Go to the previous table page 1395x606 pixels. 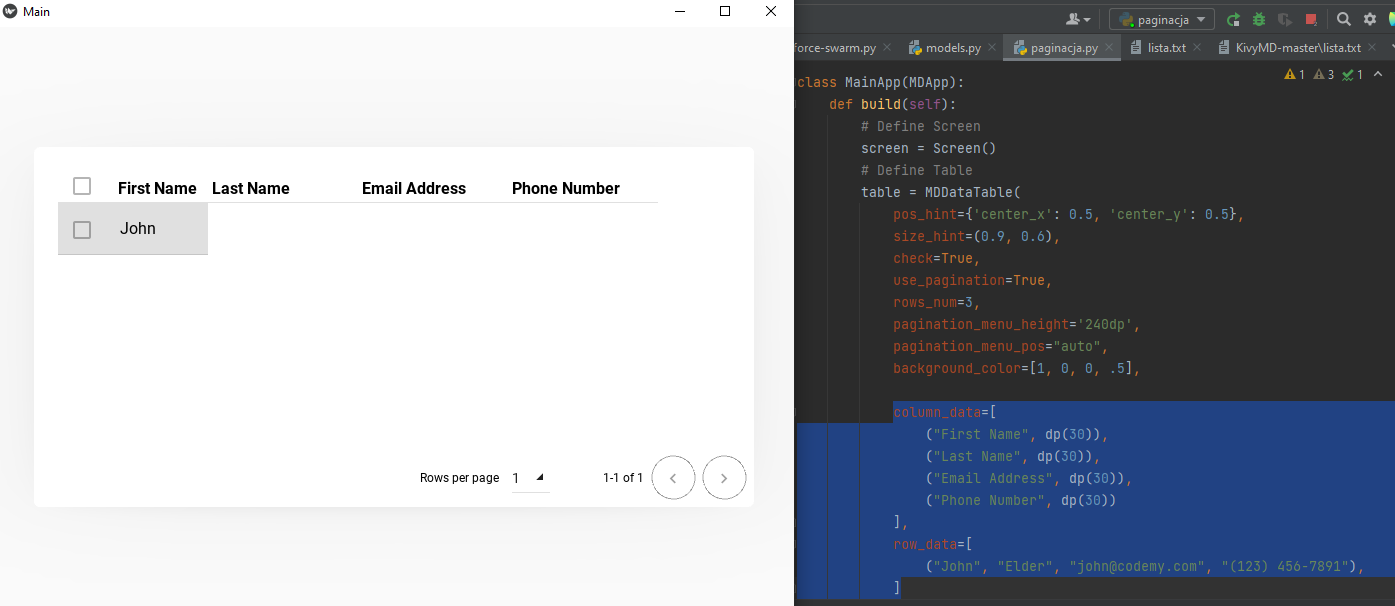(673, 477)
